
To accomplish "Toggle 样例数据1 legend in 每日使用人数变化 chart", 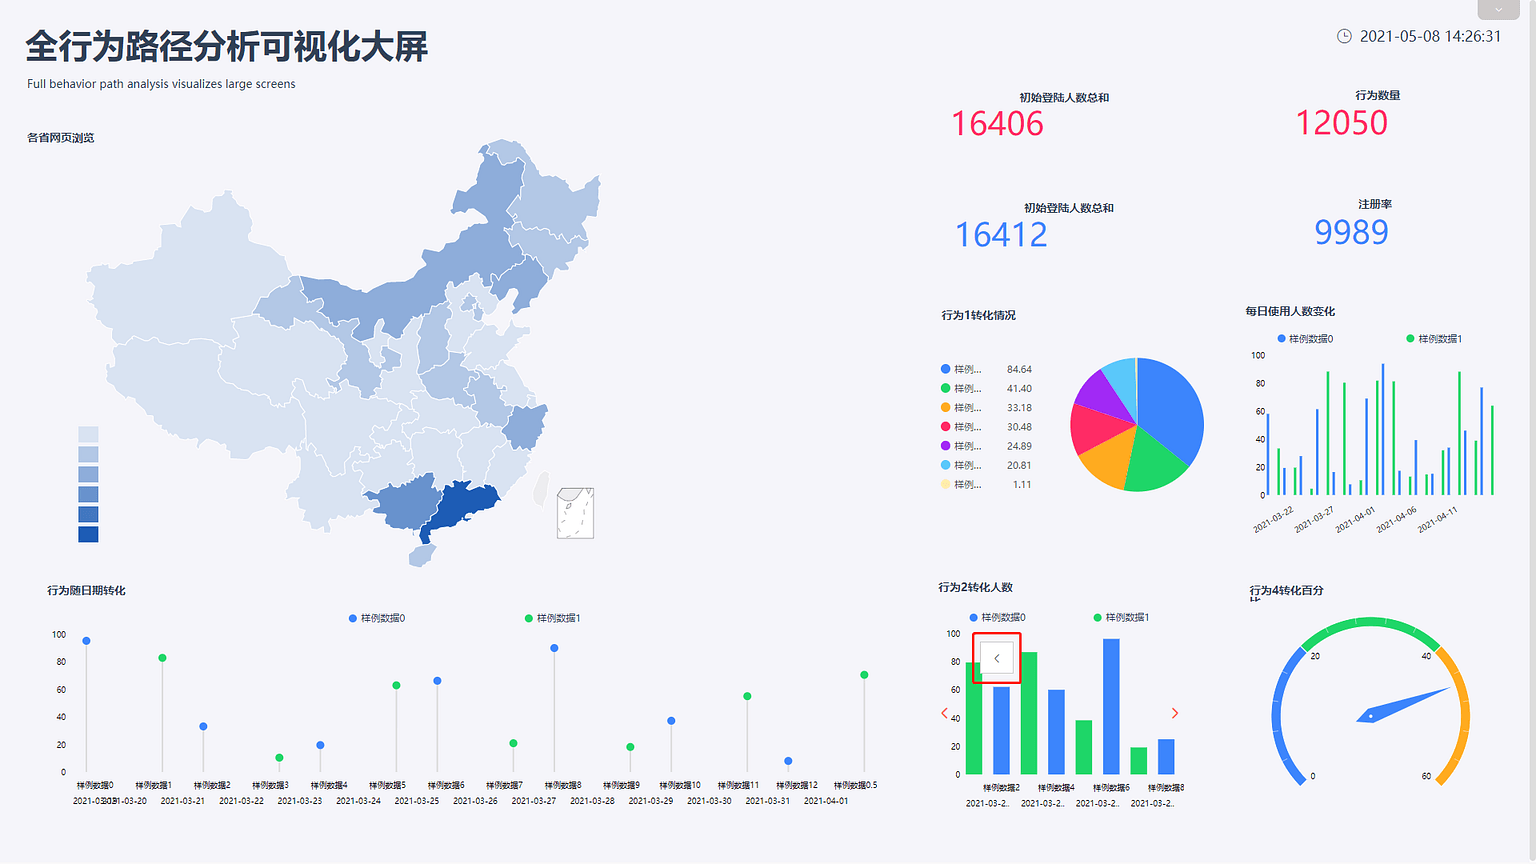I will (x=1434, y=339).
